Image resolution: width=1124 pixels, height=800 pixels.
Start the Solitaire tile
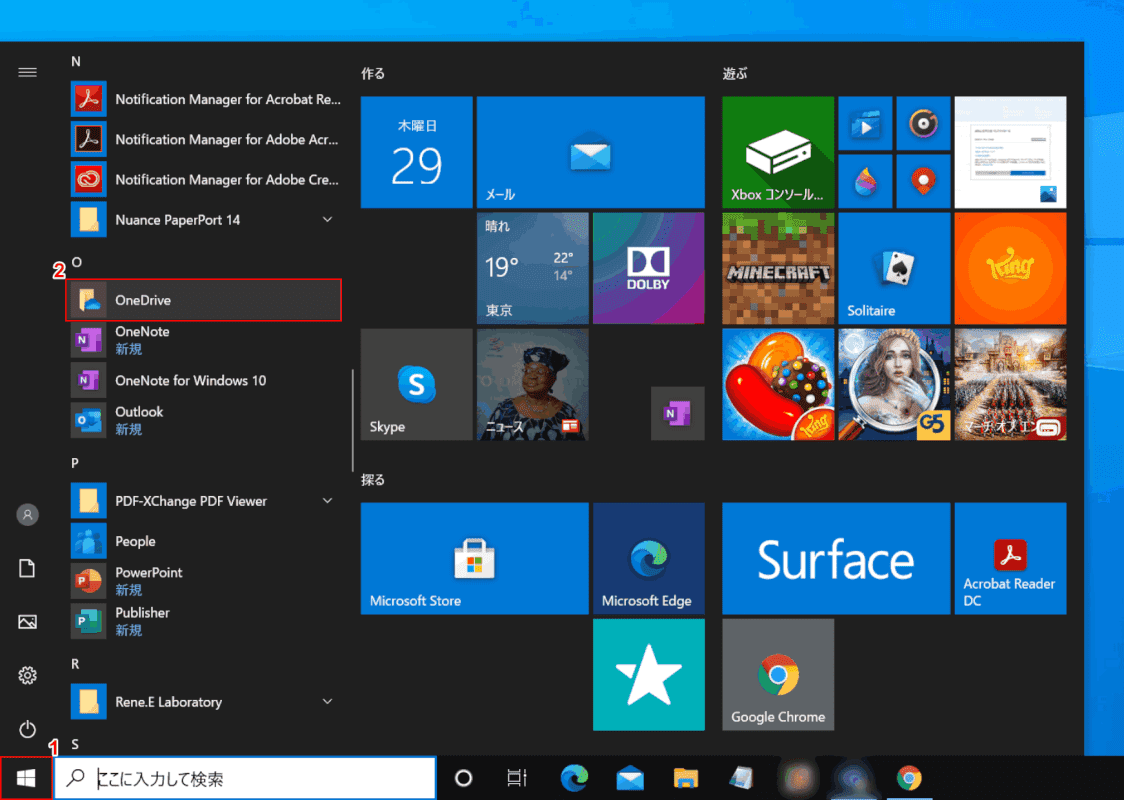[x=895, y=268]
